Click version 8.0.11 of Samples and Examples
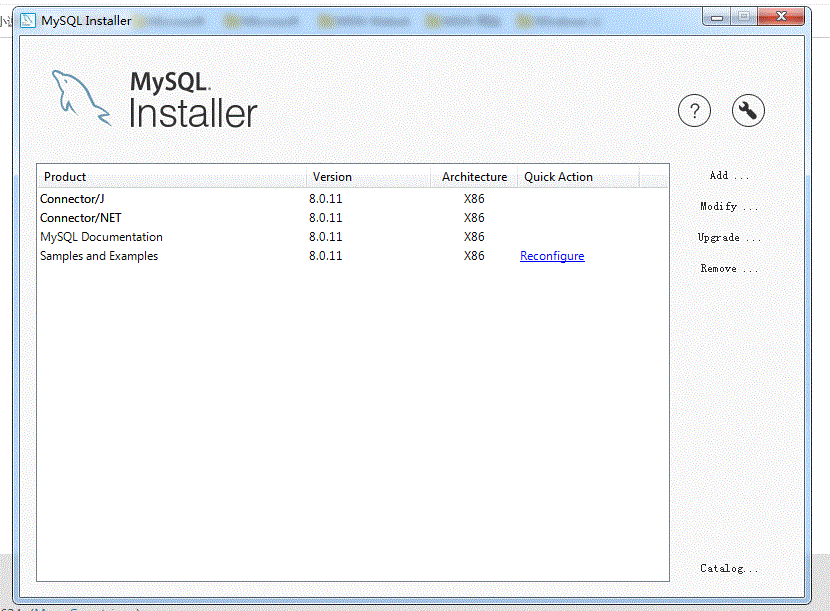Screen dimensions: 830x611 coord(326,256)
